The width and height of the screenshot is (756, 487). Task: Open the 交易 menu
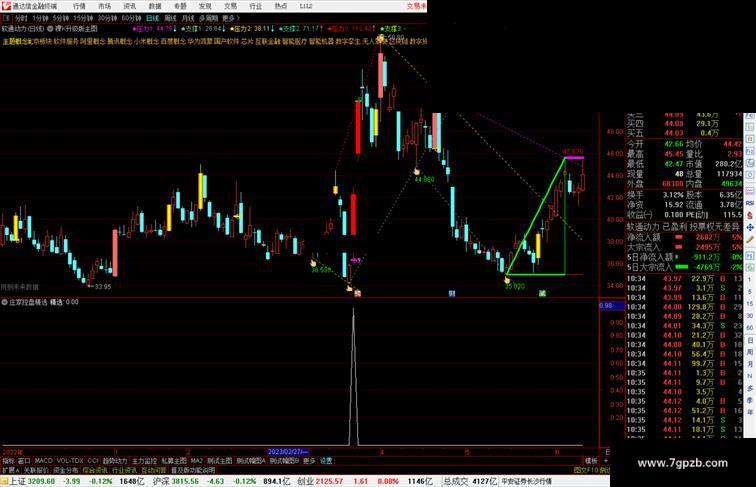click(x=230, y=6)
